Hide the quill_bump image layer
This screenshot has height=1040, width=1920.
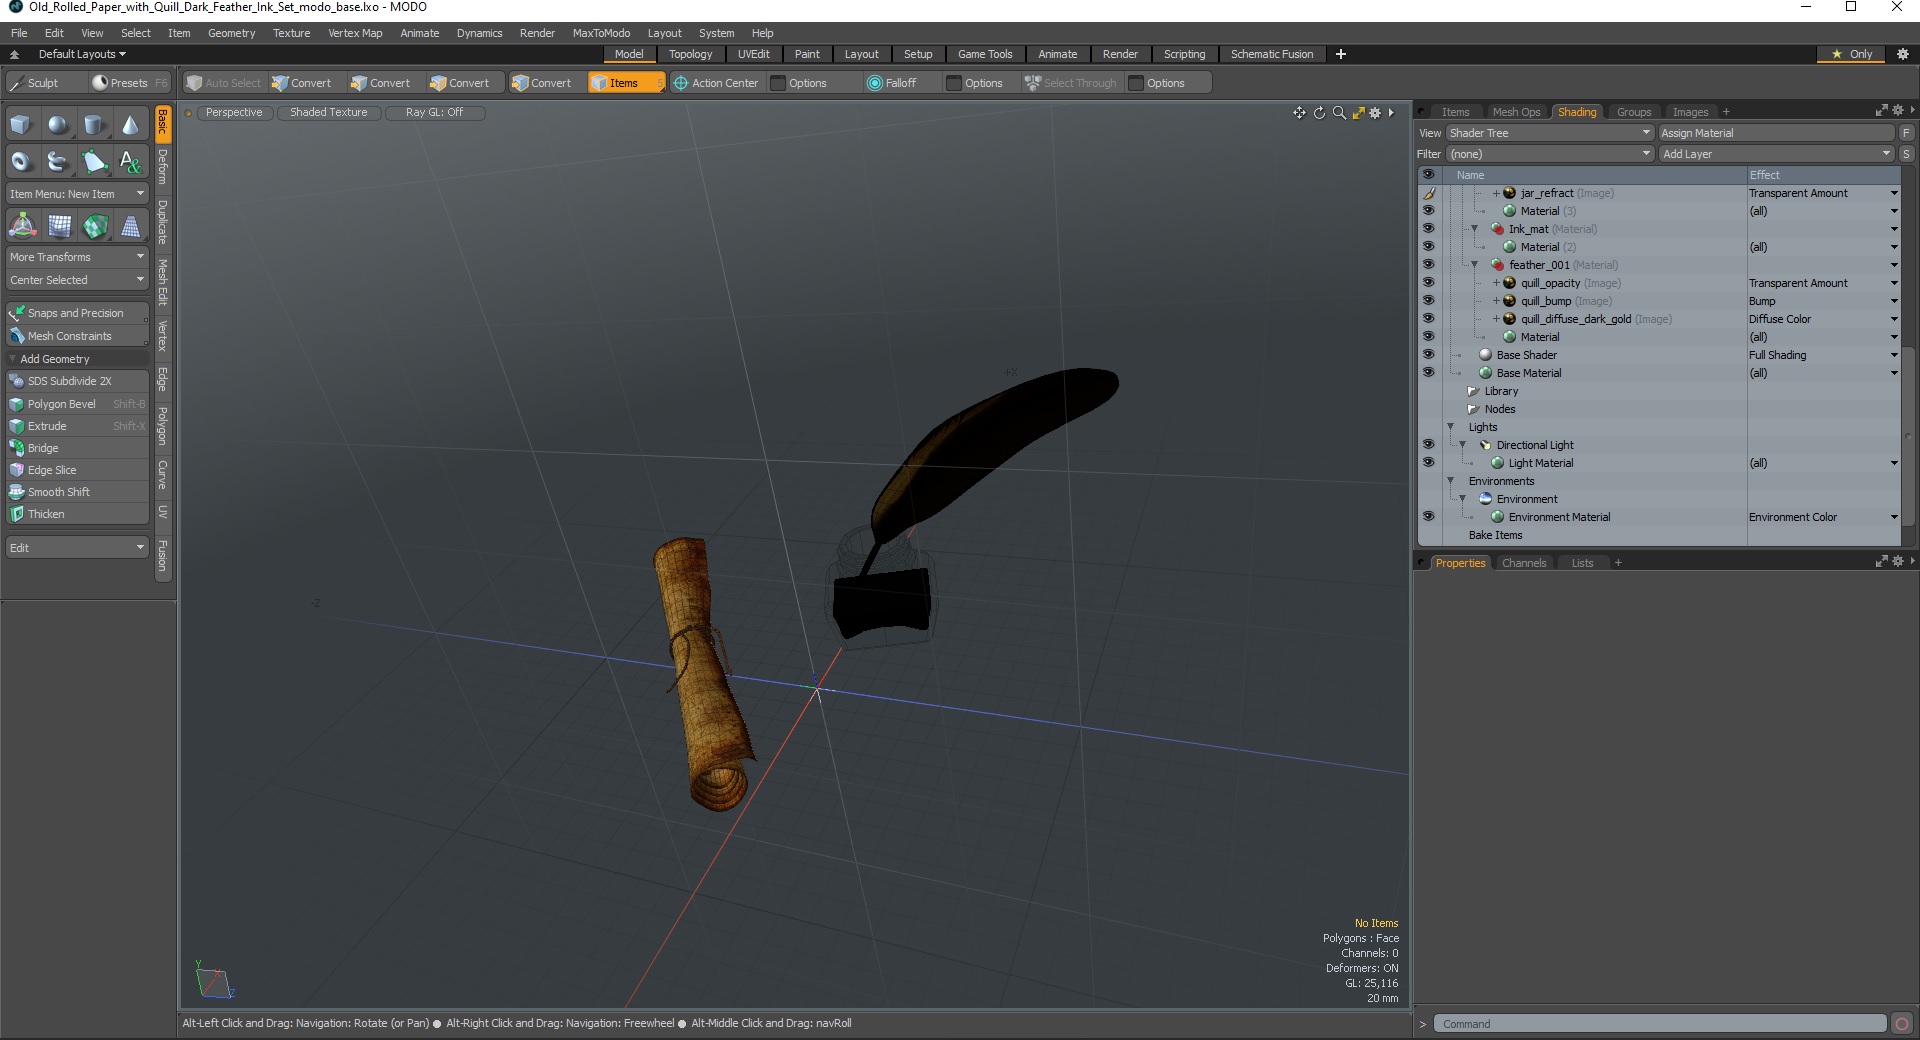coord(1429,301)
